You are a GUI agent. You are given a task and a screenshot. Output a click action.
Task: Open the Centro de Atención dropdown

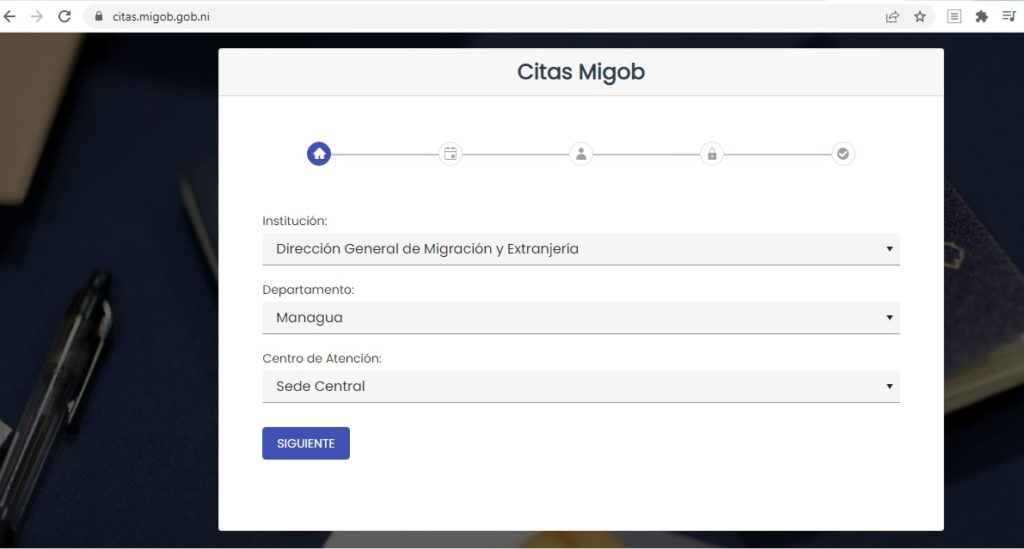(581, 386)
